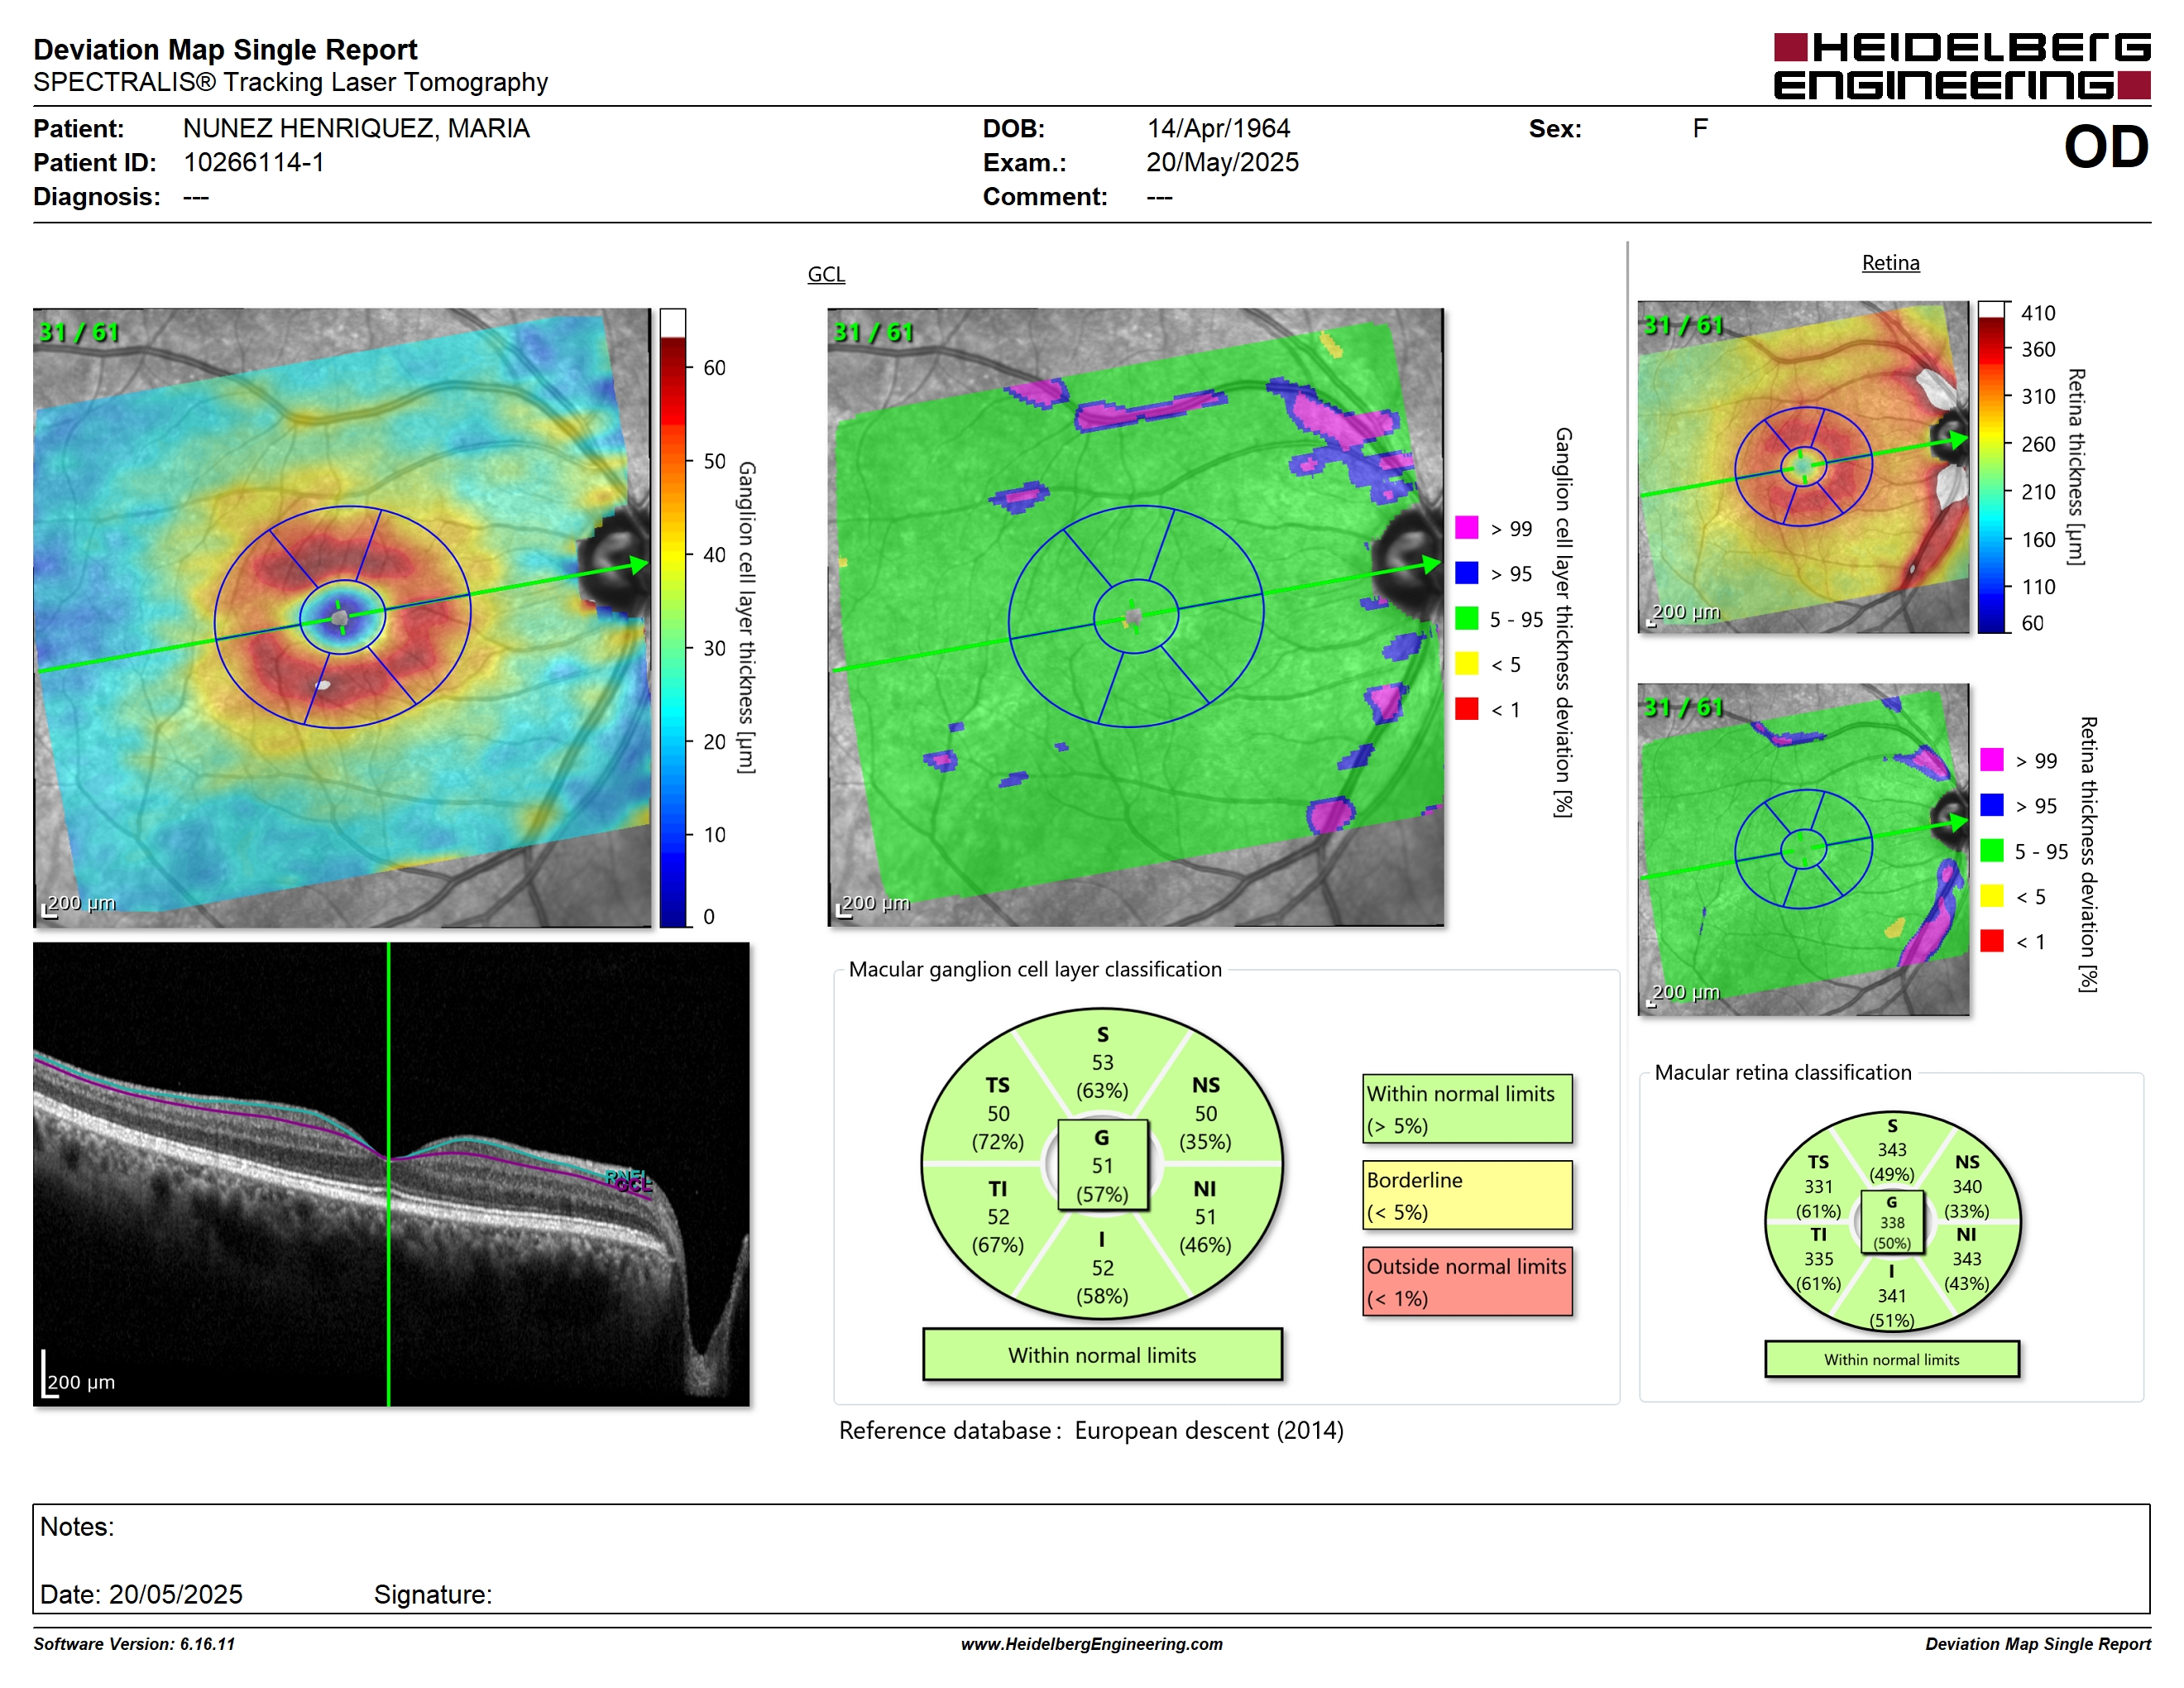Screen dimensions: 2184x1688
Task: Click the magenta '> 99' swatch in GCL legend
Action: click(x=1466, y=528)
